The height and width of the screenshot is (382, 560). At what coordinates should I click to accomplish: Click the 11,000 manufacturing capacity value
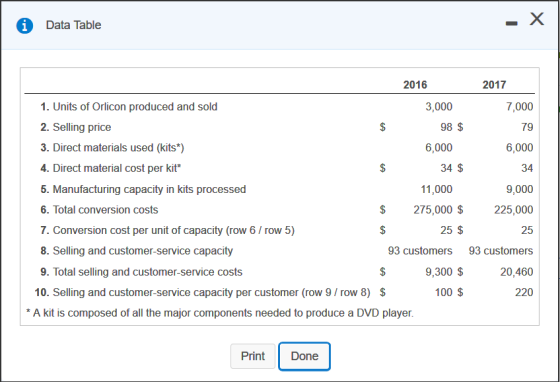pyautogui.click(x=436, y=189)
